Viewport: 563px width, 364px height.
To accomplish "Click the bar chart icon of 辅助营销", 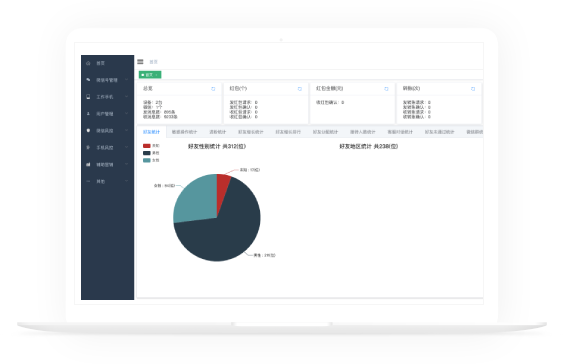I will tap(88, 164).
